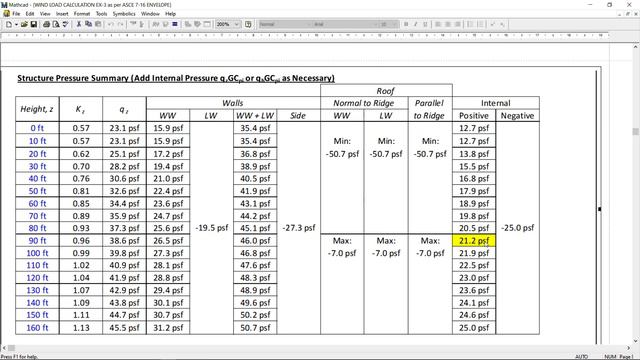The height and width of the screenshot is (360, 640).
Task: Copy the selected region via toolbar
Action: pos(88,24)
